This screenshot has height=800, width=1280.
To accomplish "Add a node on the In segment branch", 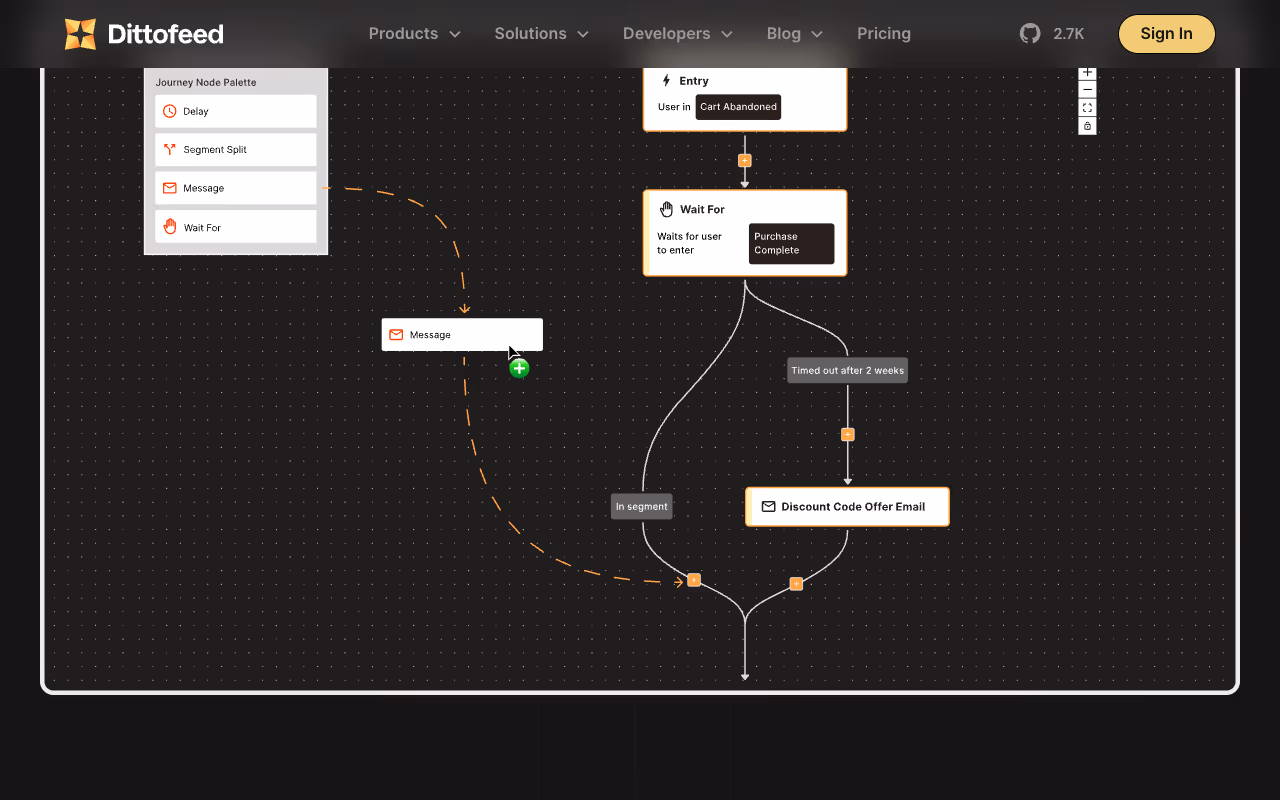I will pos(694,580).
